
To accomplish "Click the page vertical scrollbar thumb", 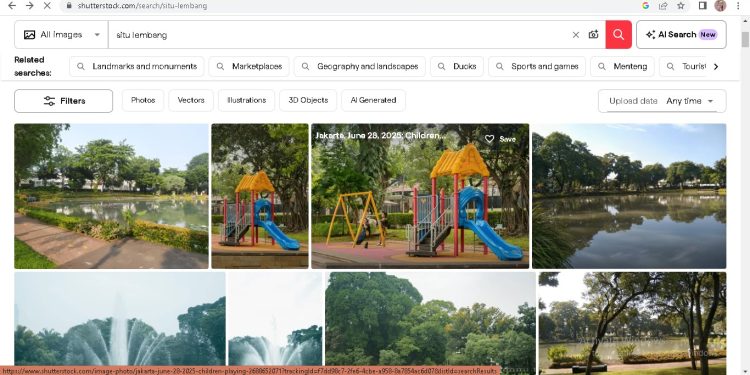I will [745, 39].
